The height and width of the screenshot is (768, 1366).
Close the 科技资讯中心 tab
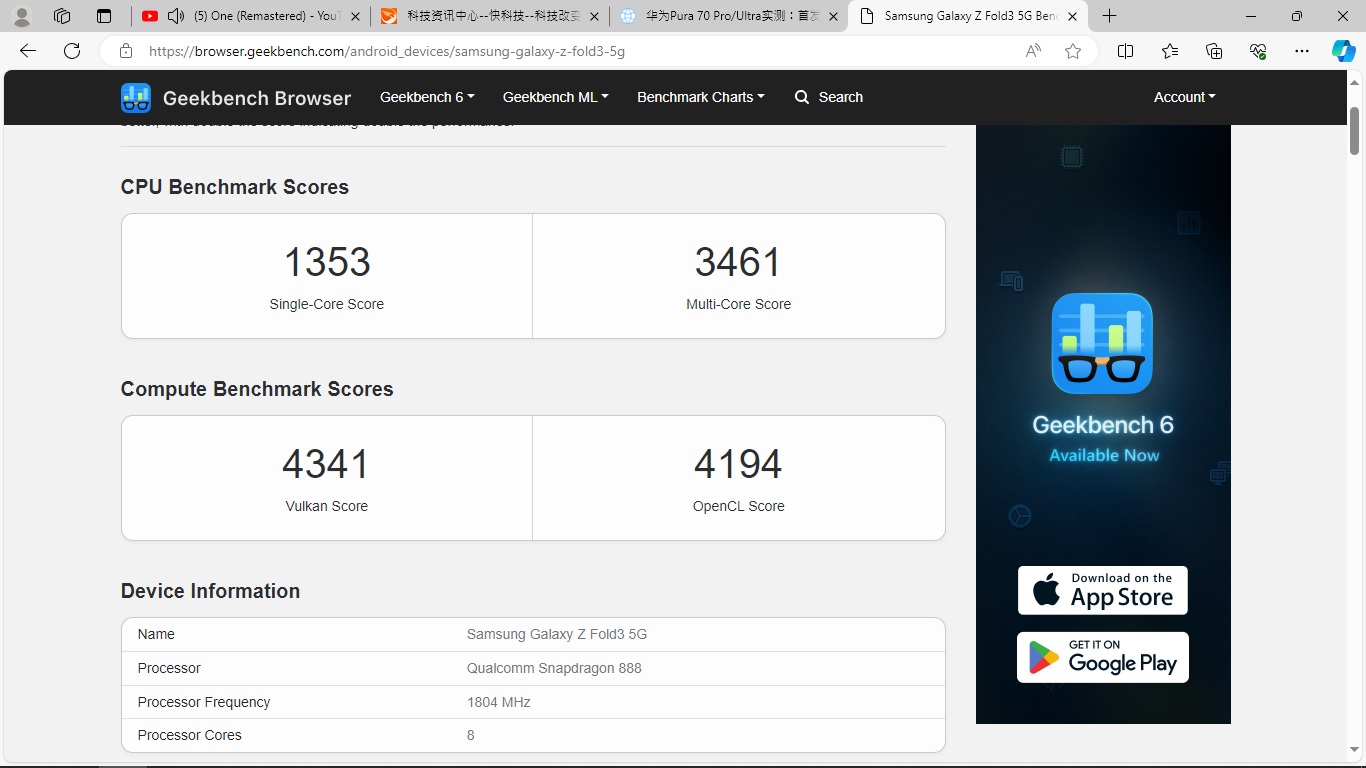(595, 16)
